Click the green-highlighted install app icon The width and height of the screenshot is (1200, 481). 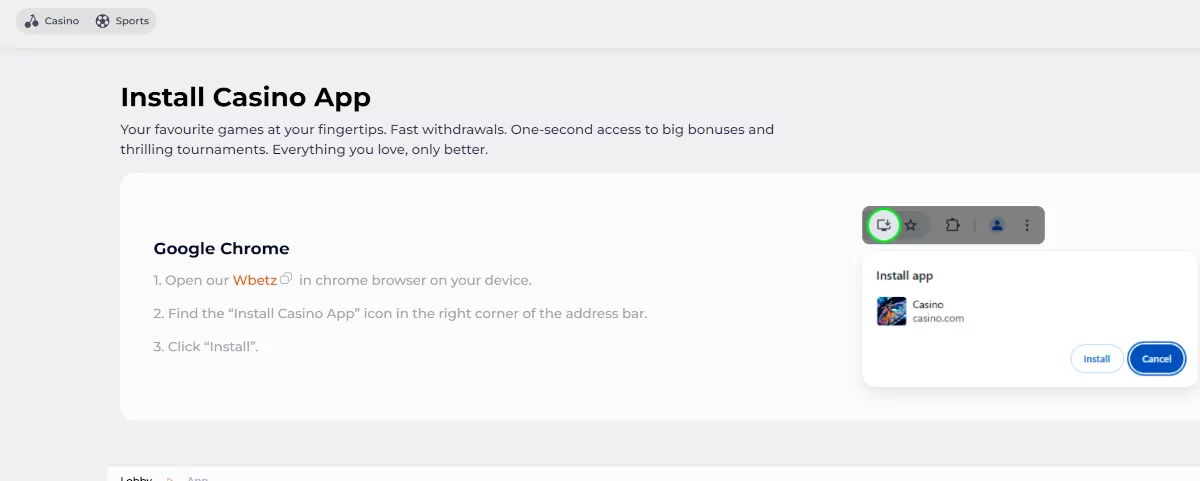coord(884,225)
